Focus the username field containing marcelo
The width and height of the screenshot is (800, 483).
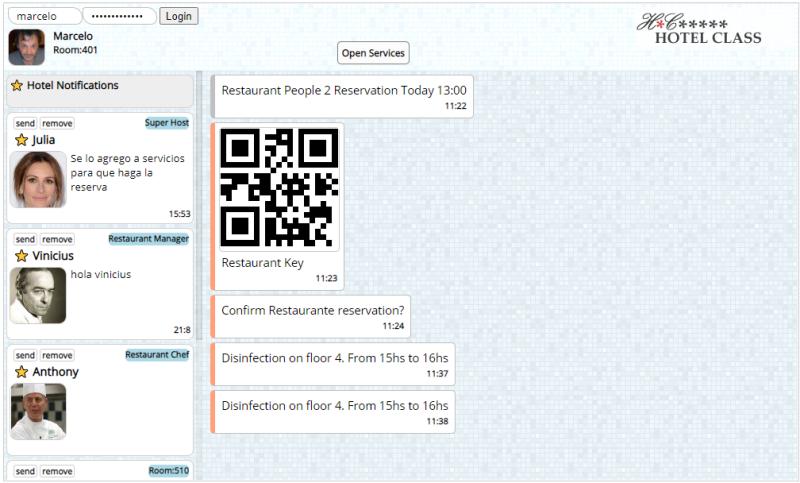pos(45,16)
